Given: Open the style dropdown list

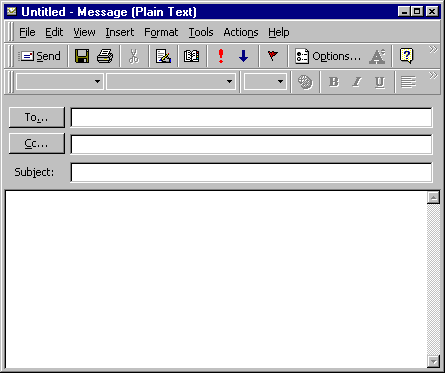Looking at the screenshot, I should click(97, 81).
